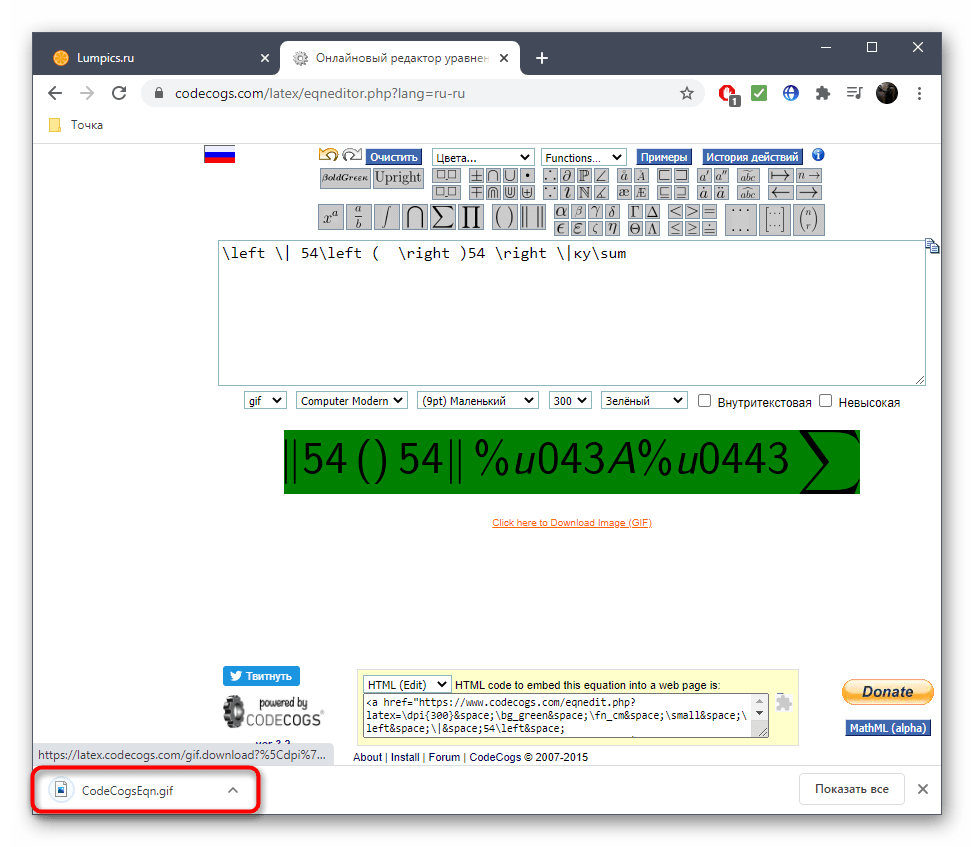The width and height of the screenshot is (974, 847).
Task: Toggle Upright font mode
Action: [x=398, y=178]
